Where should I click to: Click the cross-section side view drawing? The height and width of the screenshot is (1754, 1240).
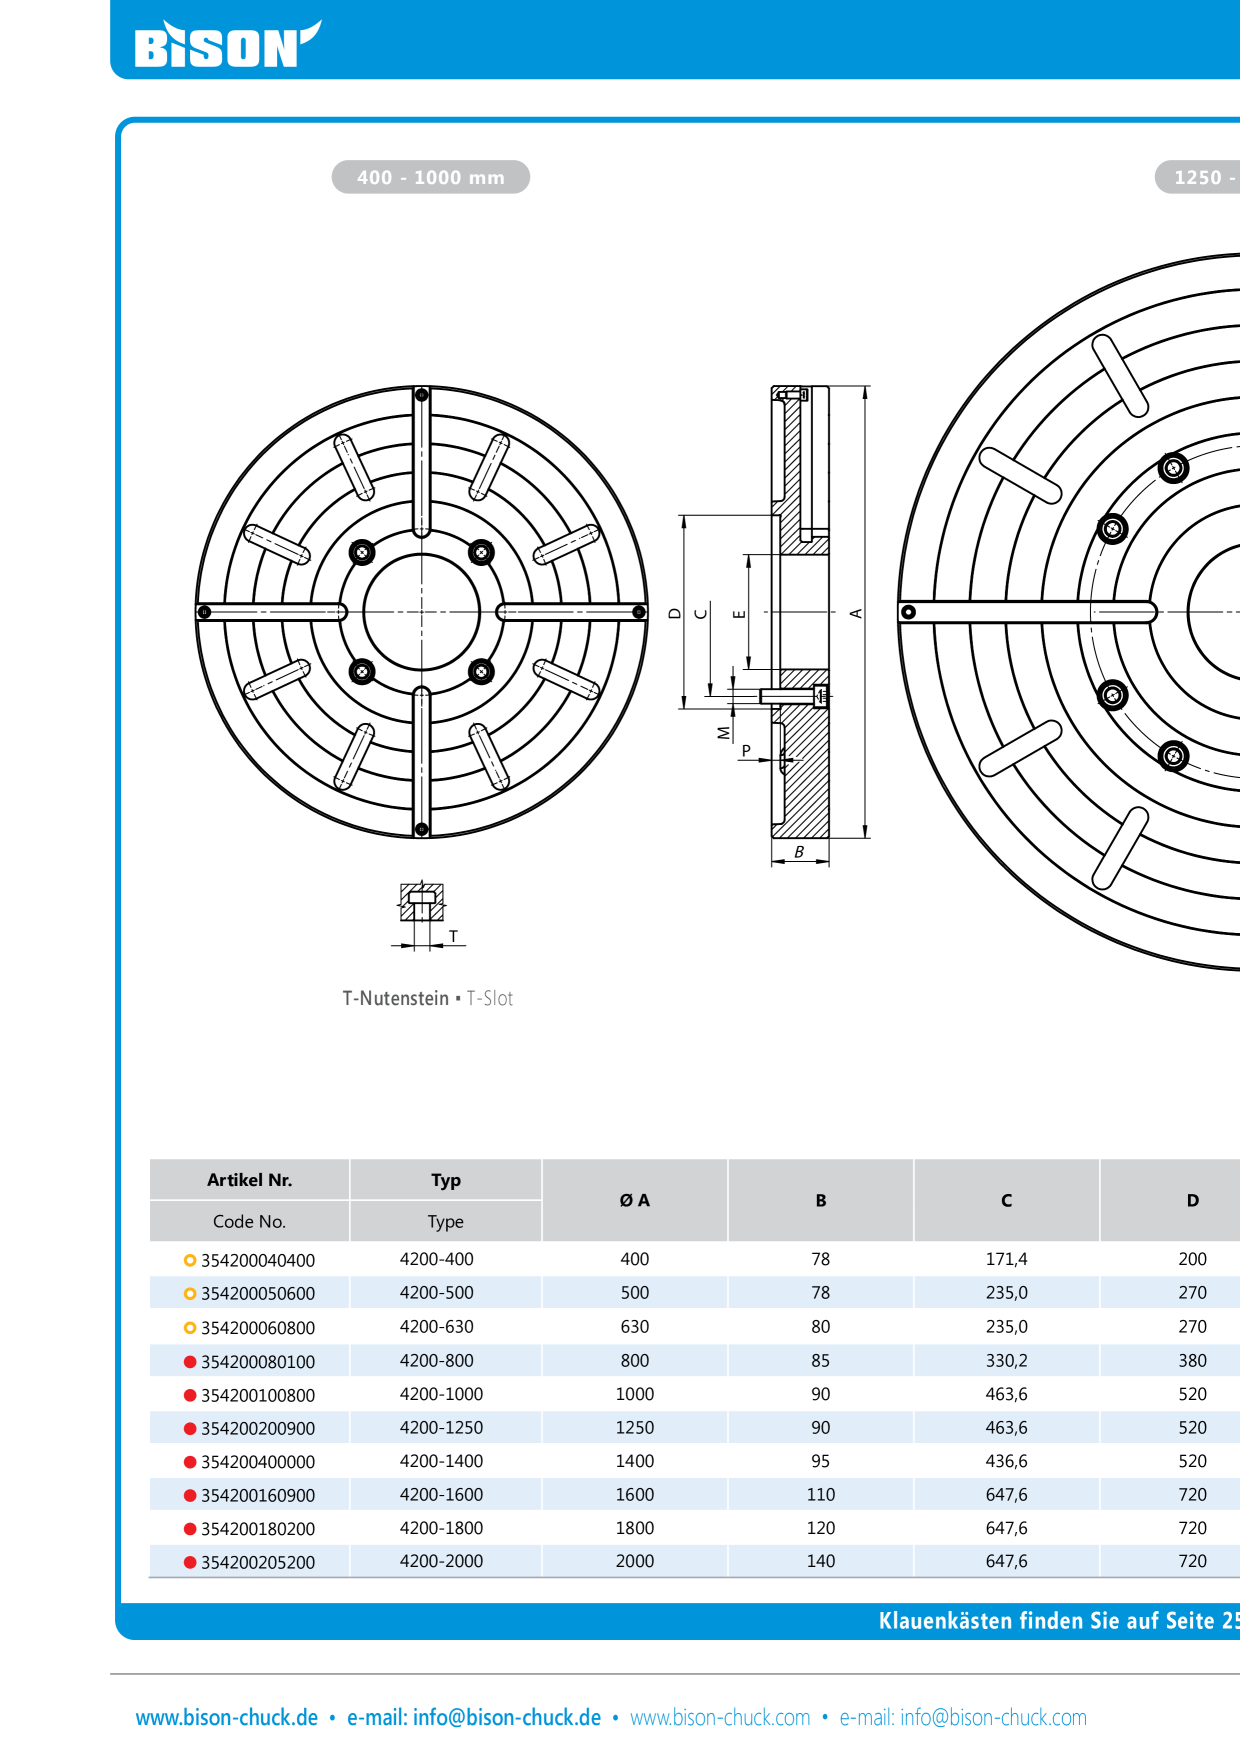pyautogui.click(x=800, y=612)
